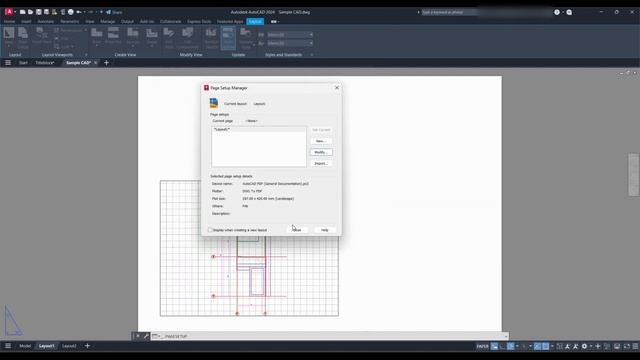The width and height of the screenshot is (640, 360).
Task: Click the Help button in Page Setup Manager
Action: tap(324, 230)
